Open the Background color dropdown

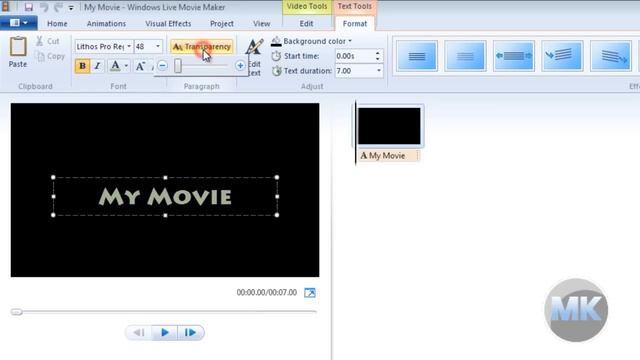(x=350, y=41)
